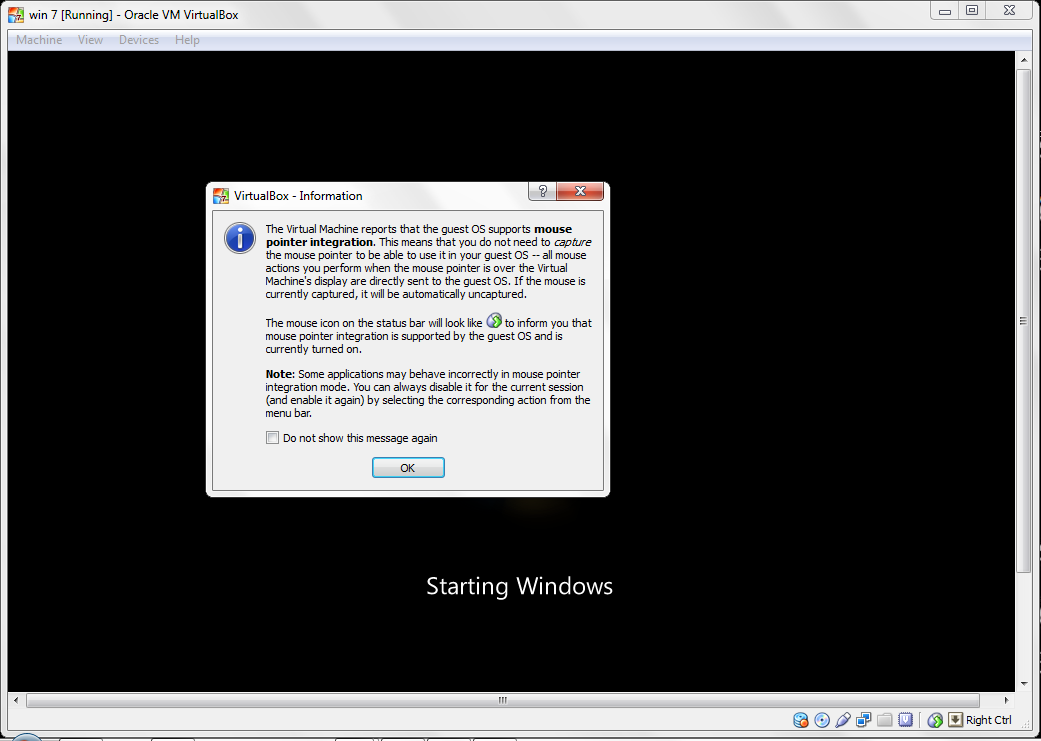Open the shared folders status icon
The width and height of the screenshot is (1041, 741).
(884, 720)
